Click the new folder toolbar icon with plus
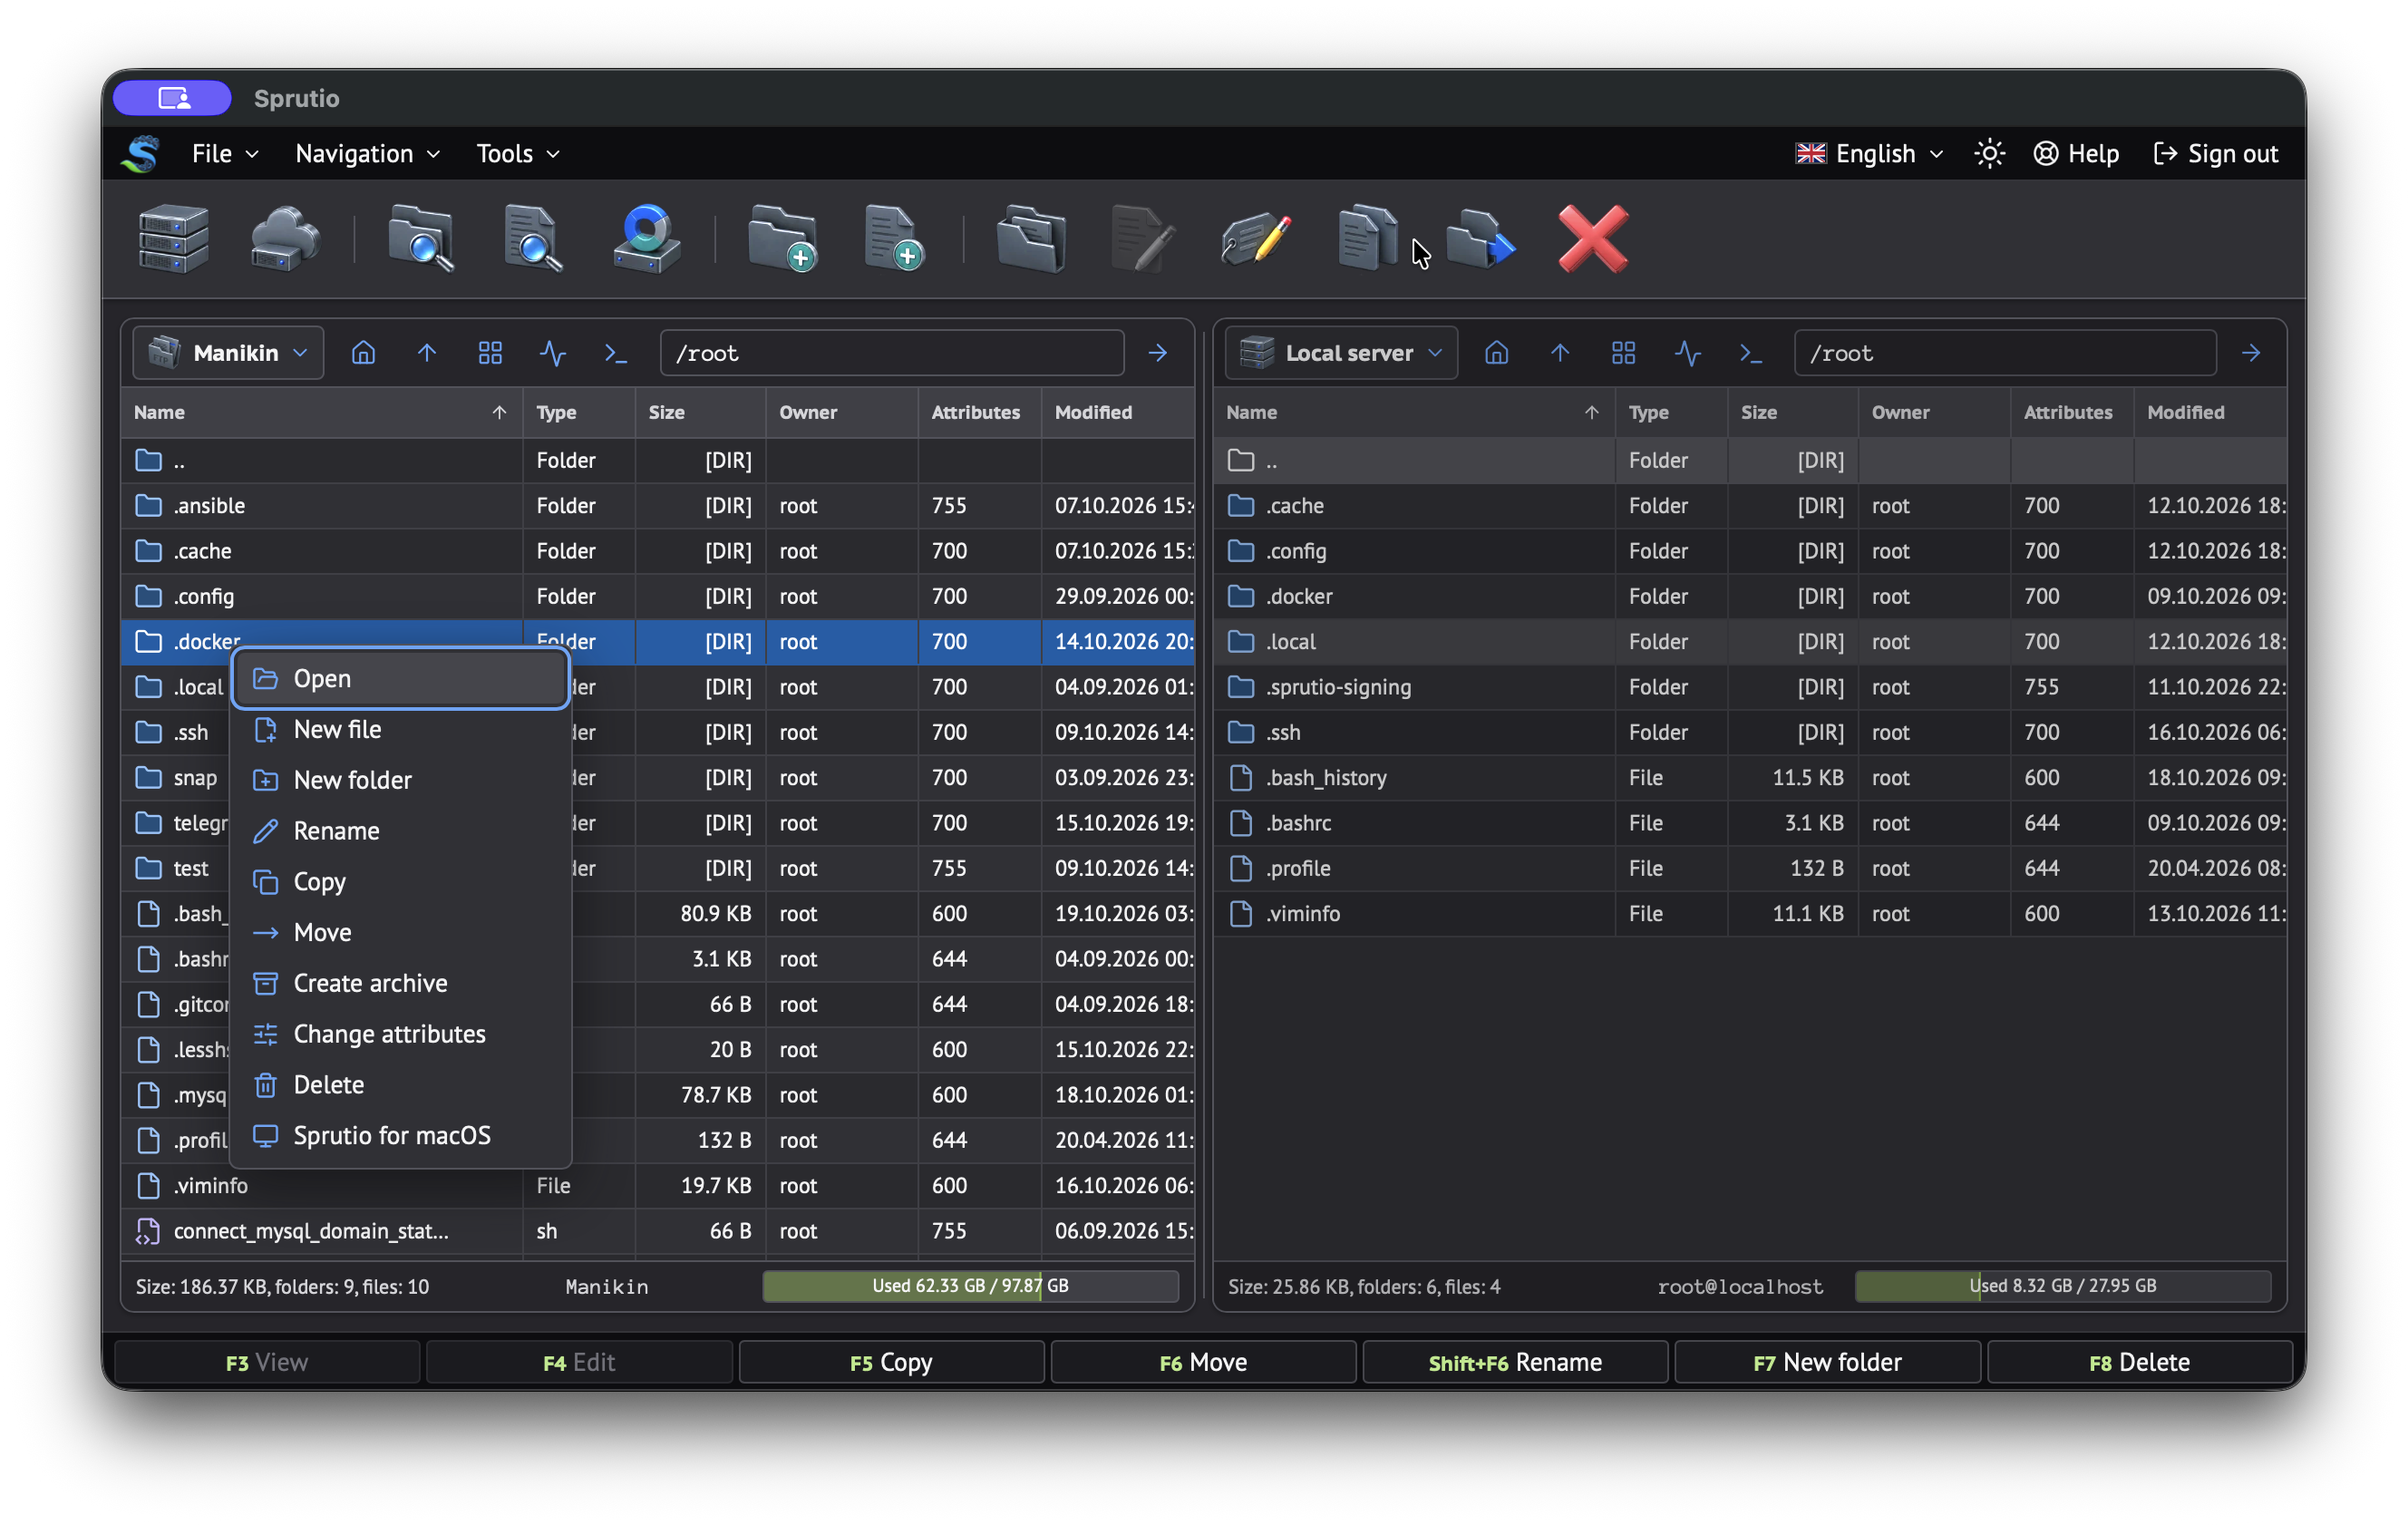The image size is (2408, 1525). tap(782, 239)
